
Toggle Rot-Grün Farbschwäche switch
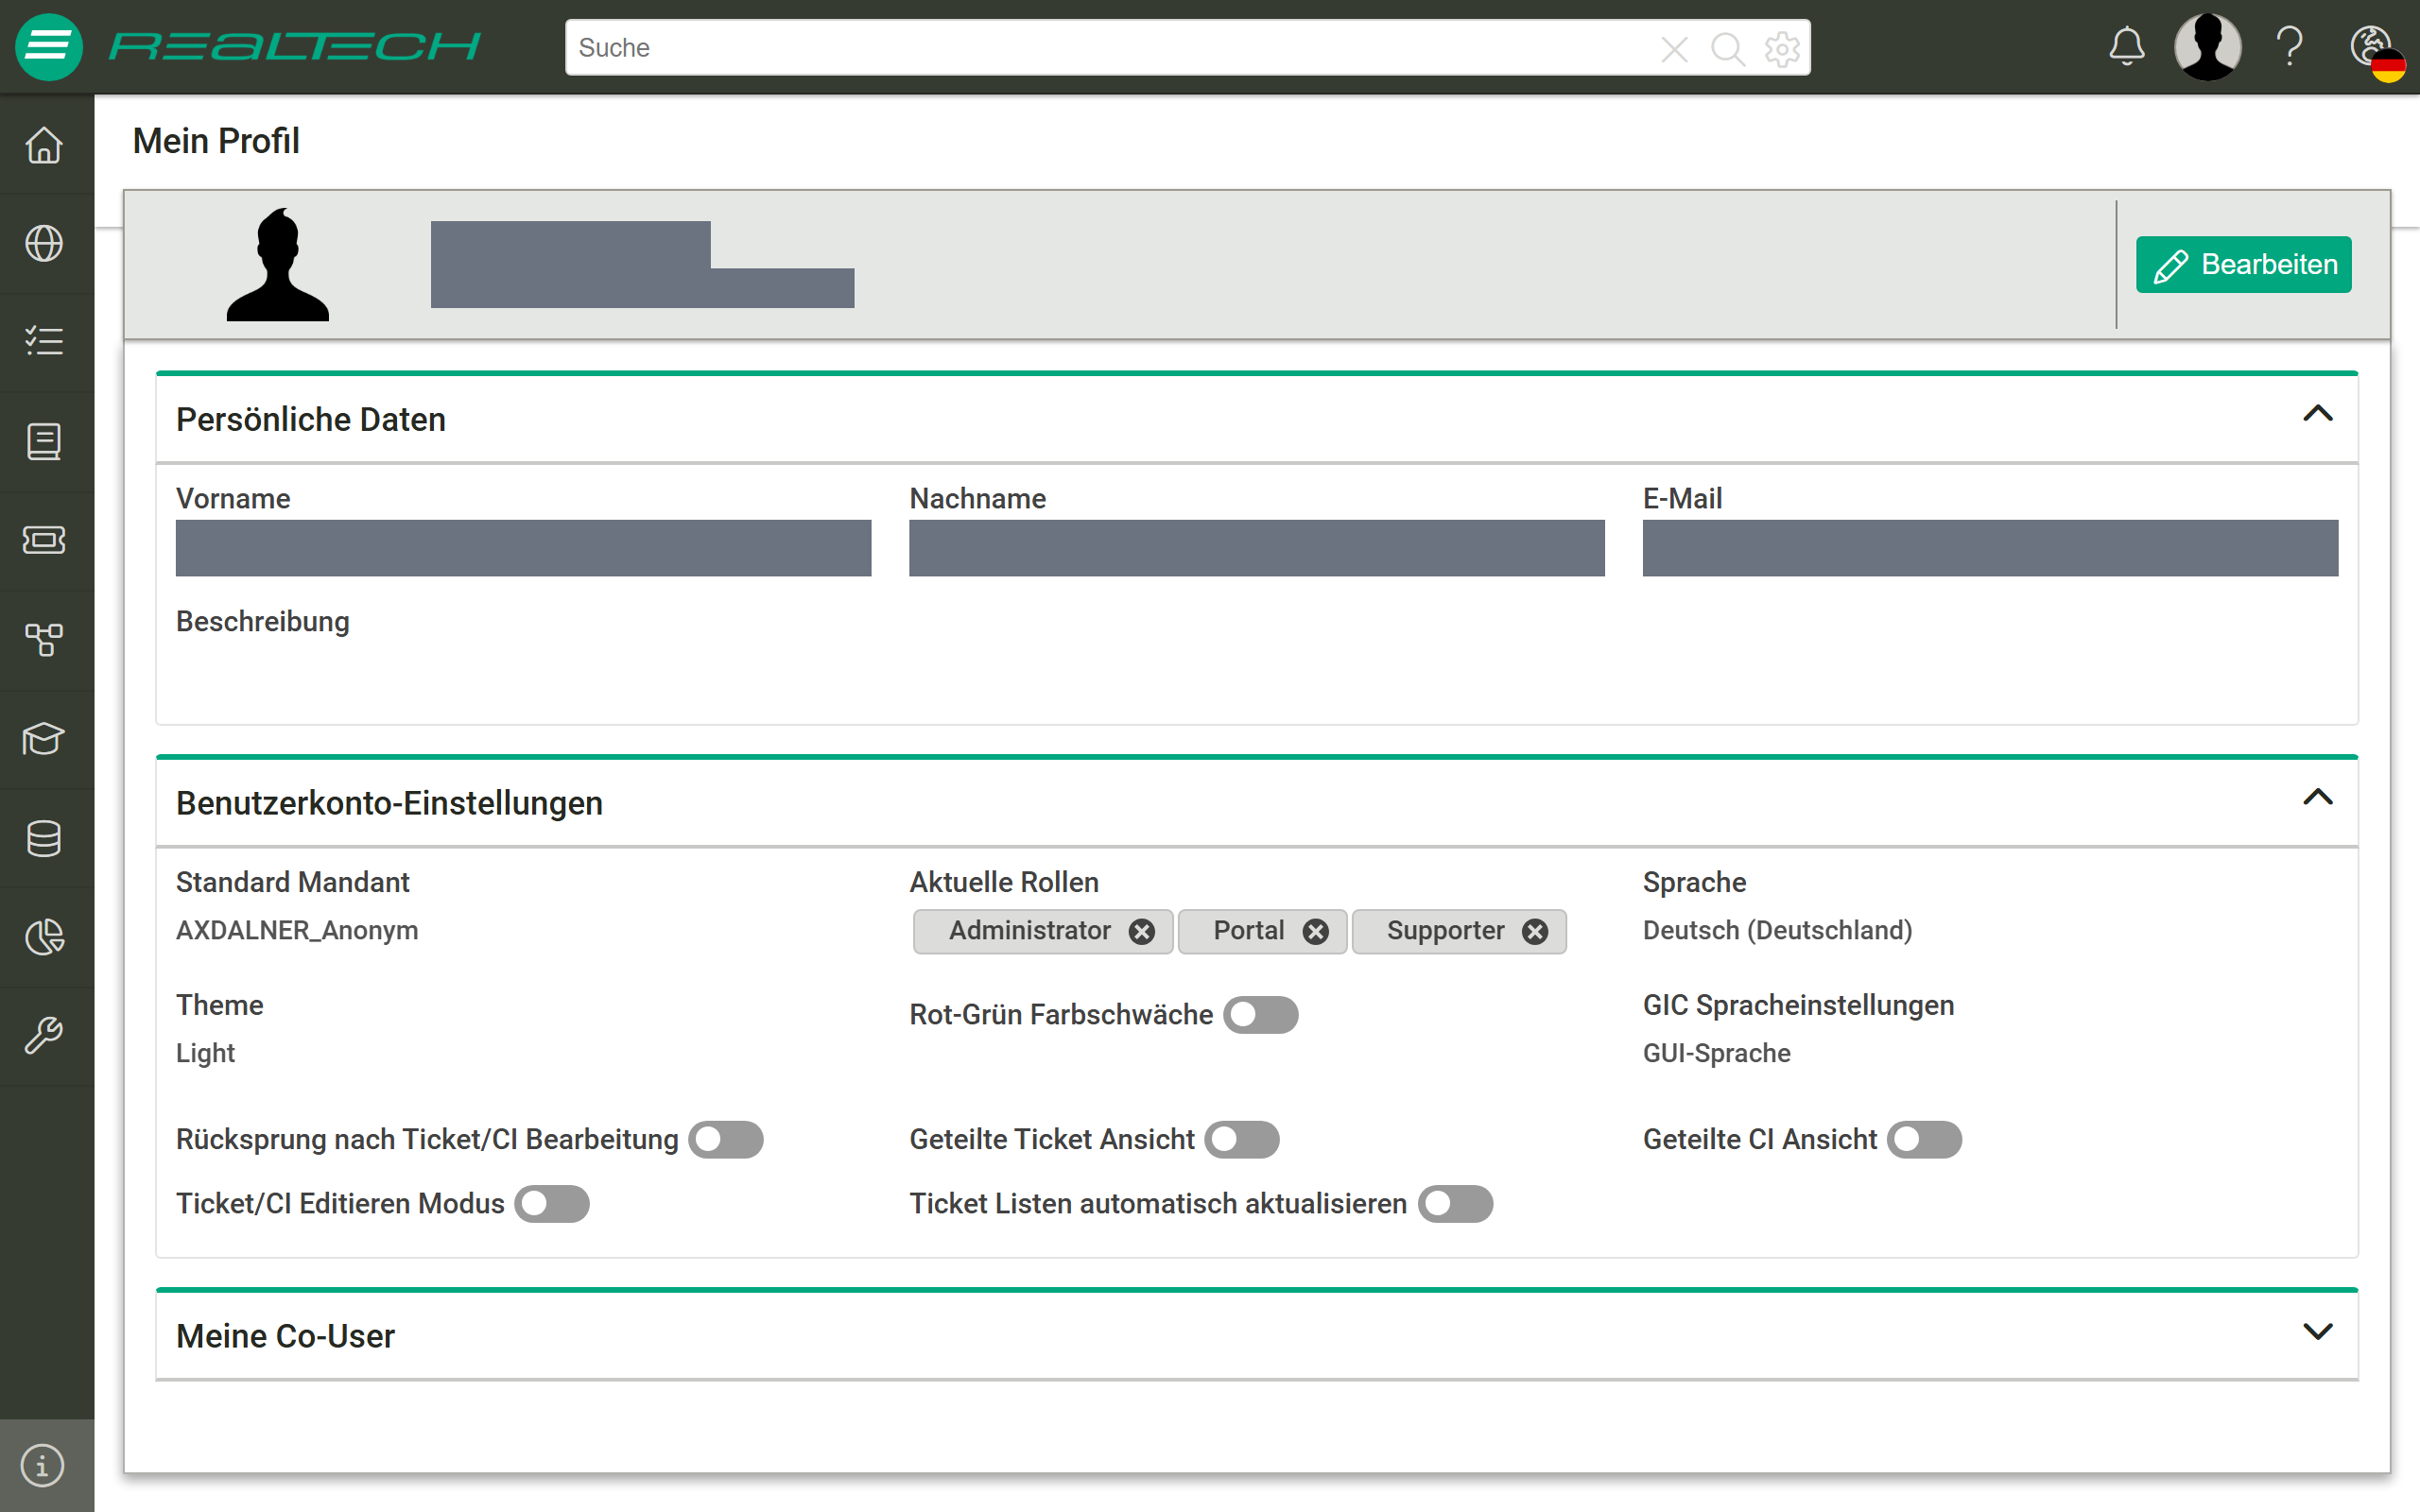[x=1260, y=1015]
